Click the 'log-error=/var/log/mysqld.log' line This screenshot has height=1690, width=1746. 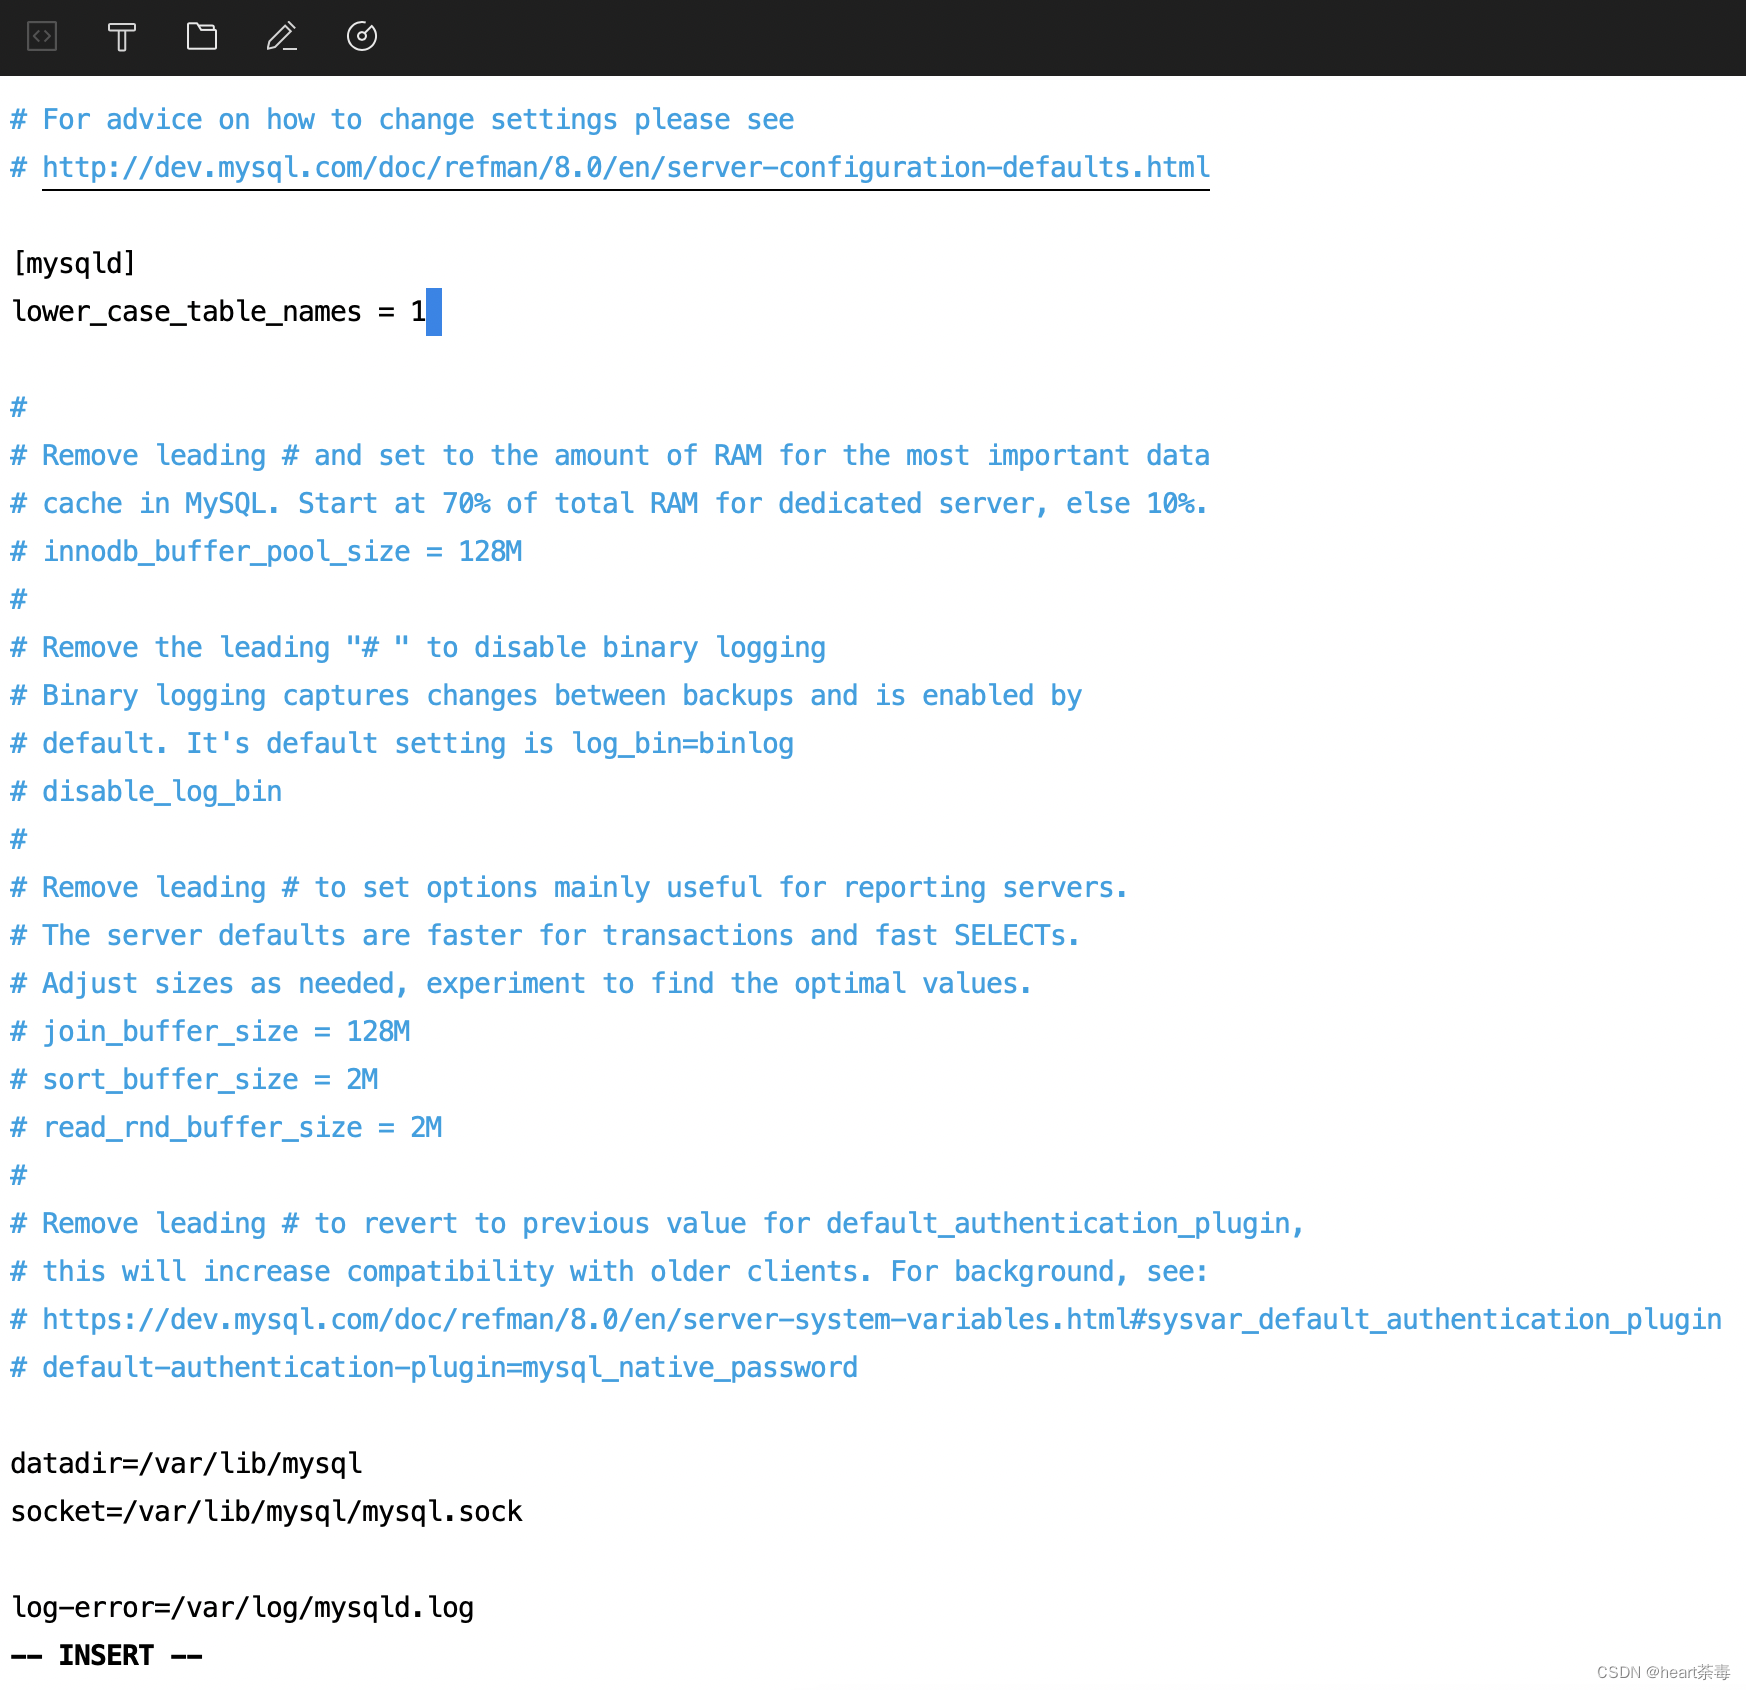coord(242,1607)
